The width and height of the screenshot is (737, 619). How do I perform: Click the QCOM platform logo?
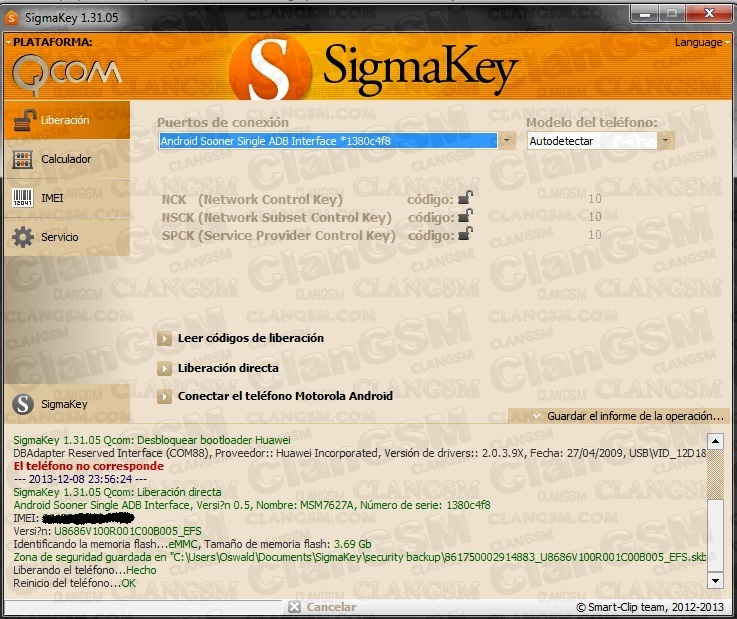[x=67, y=73]
